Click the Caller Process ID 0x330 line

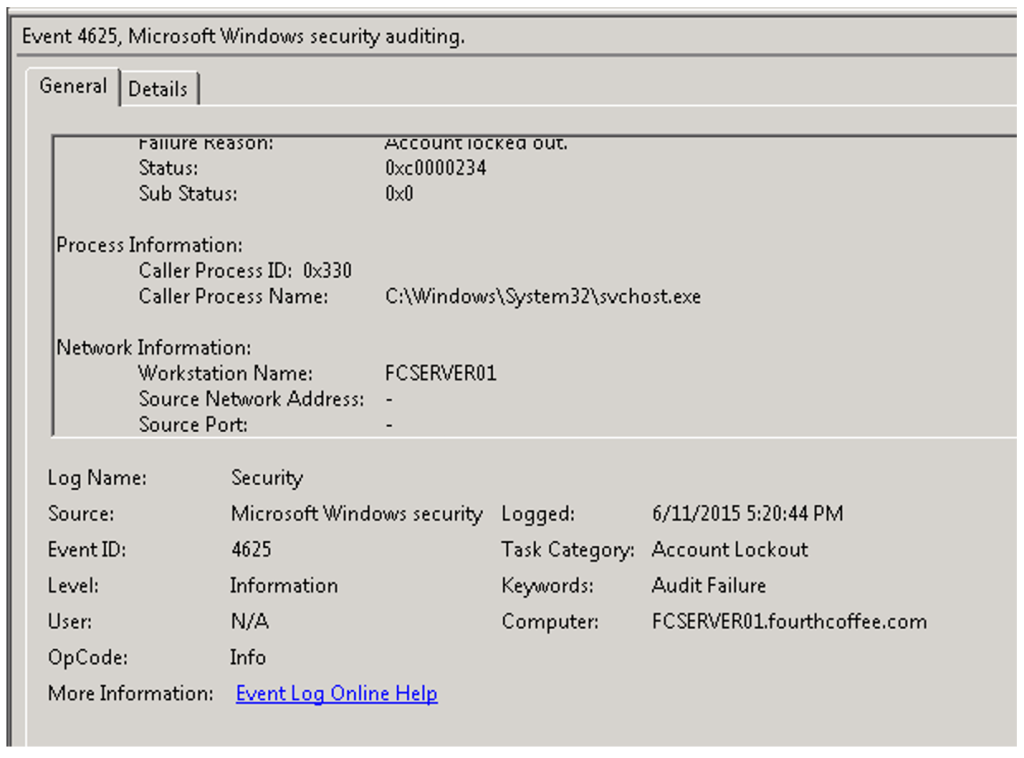tap(245, 271)
